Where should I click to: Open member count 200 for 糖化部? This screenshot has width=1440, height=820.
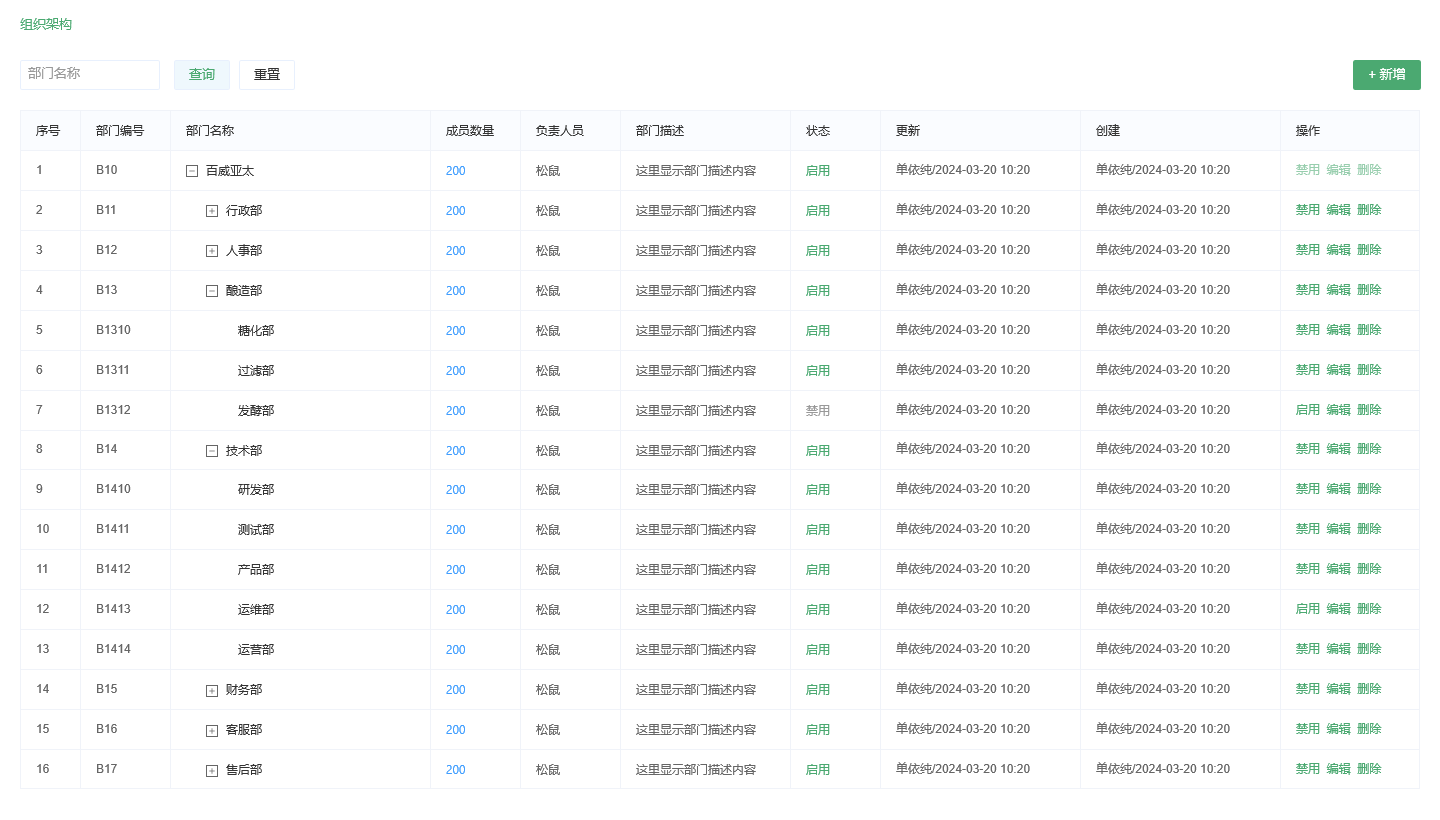coord(456,331)
